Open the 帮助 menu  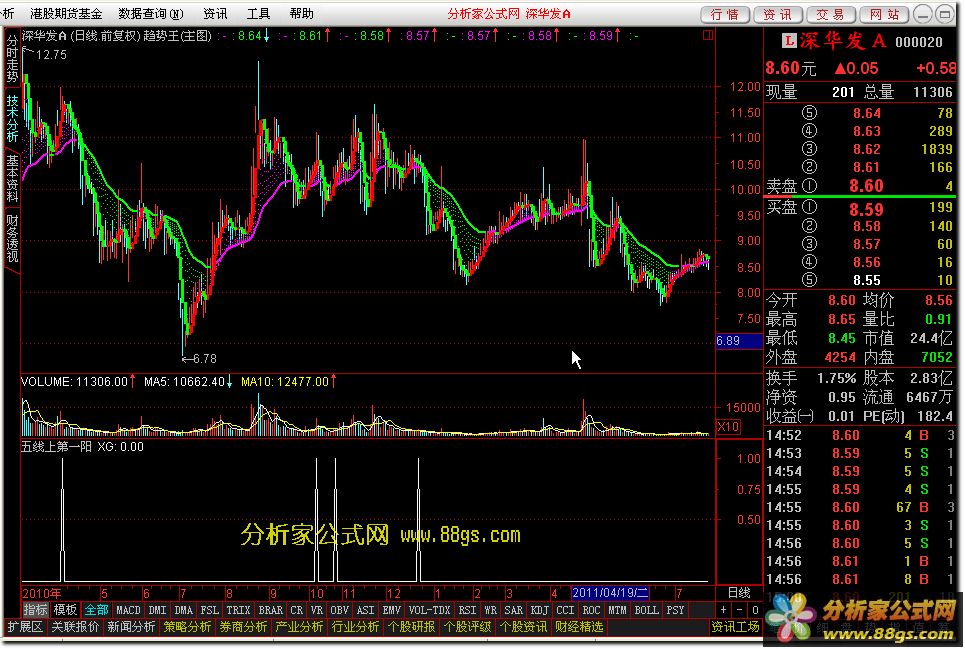click(x=301, y=14)
